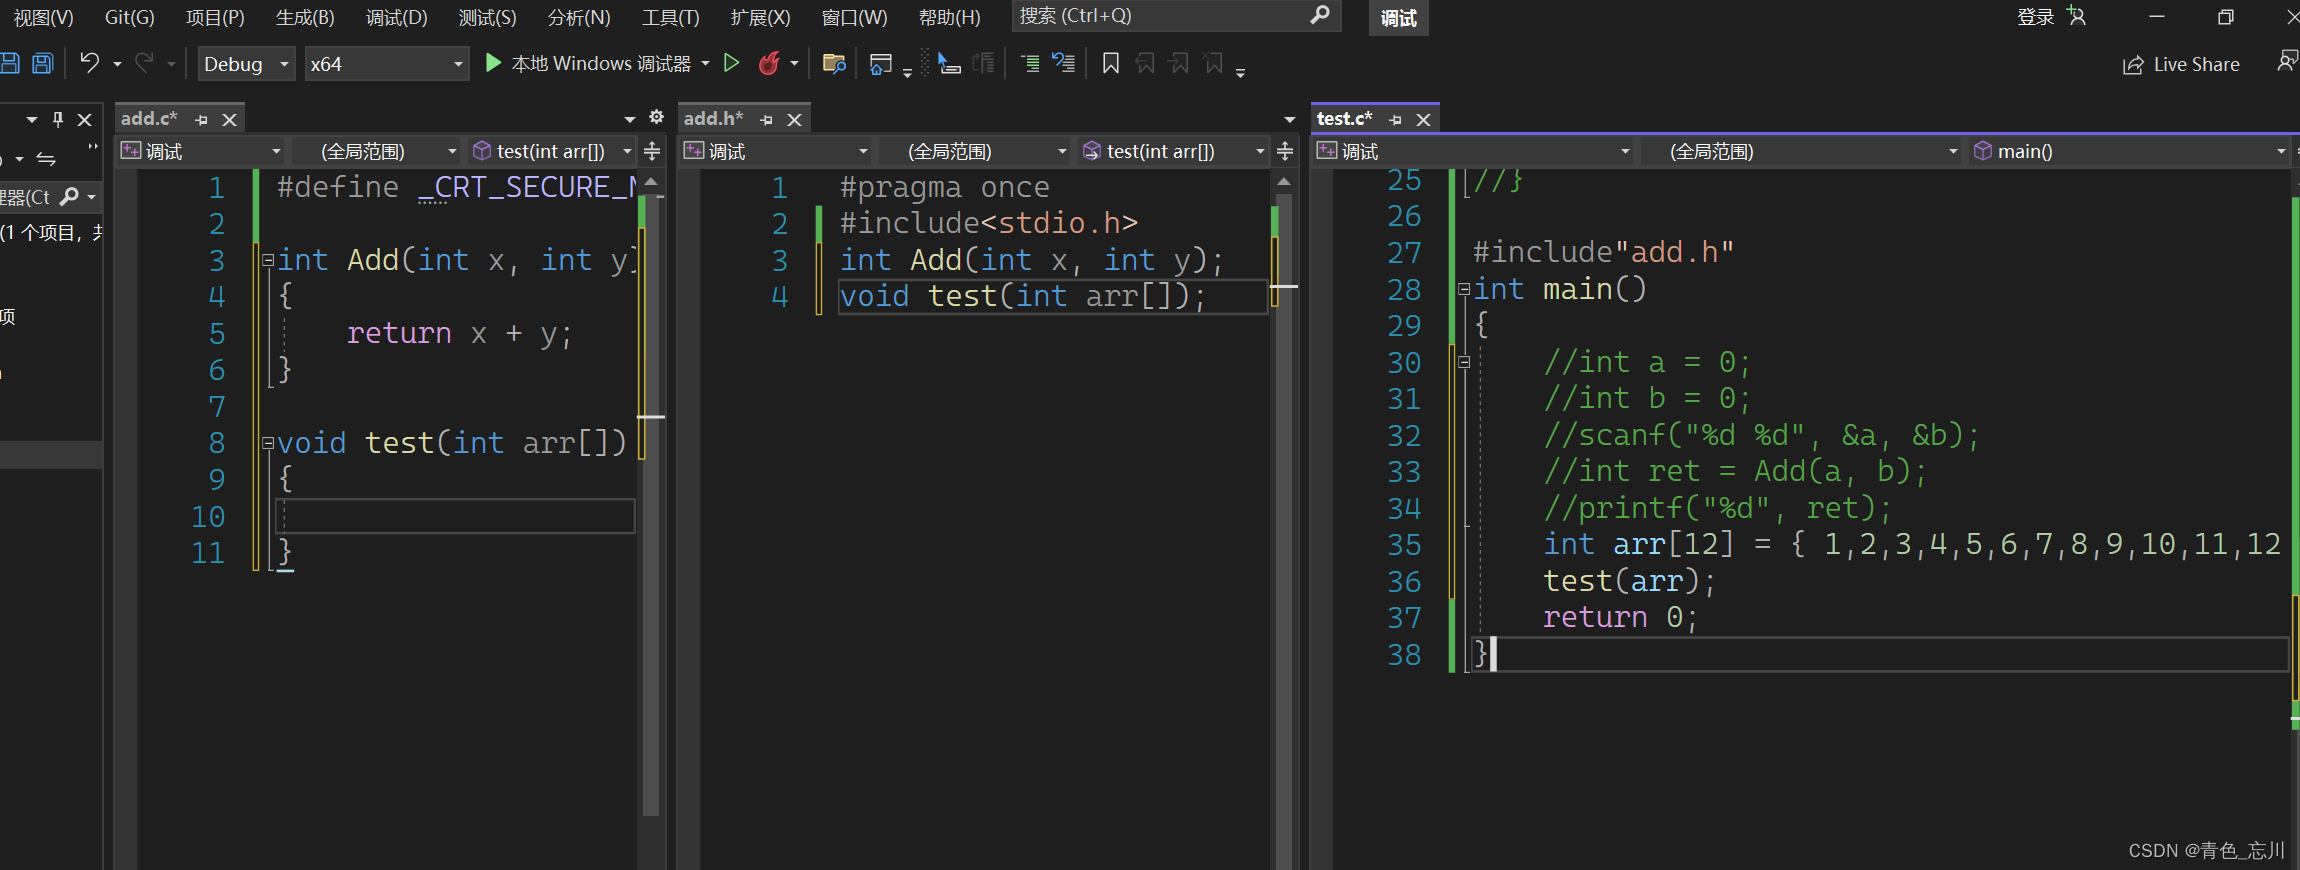Click Live Share button
The height and width of the screenshot is (870, 2300).
click(x=2181, y=65)
